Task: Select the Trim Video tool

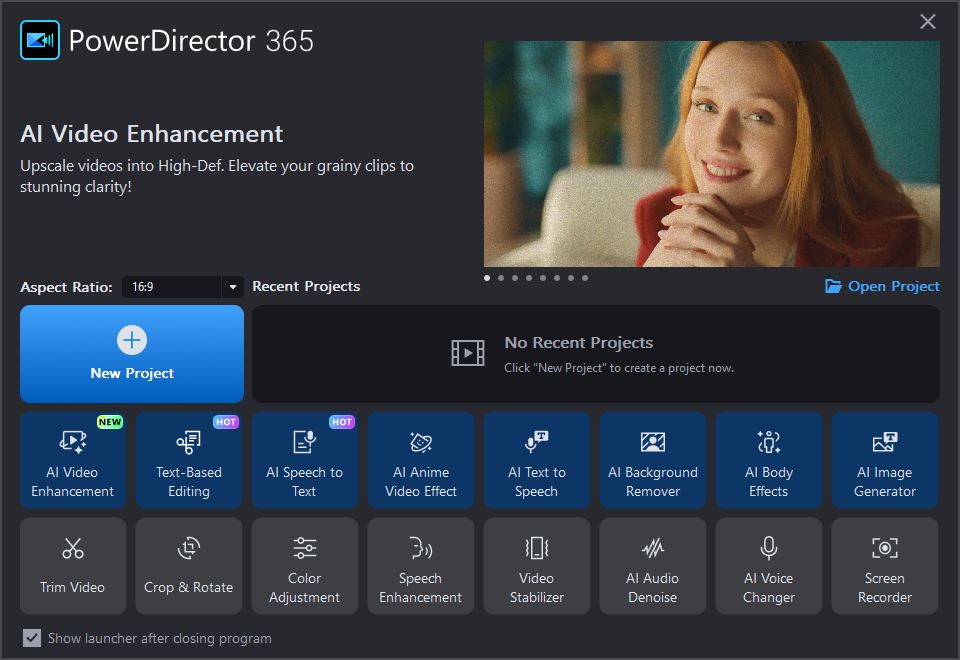Action: (73, 566)
